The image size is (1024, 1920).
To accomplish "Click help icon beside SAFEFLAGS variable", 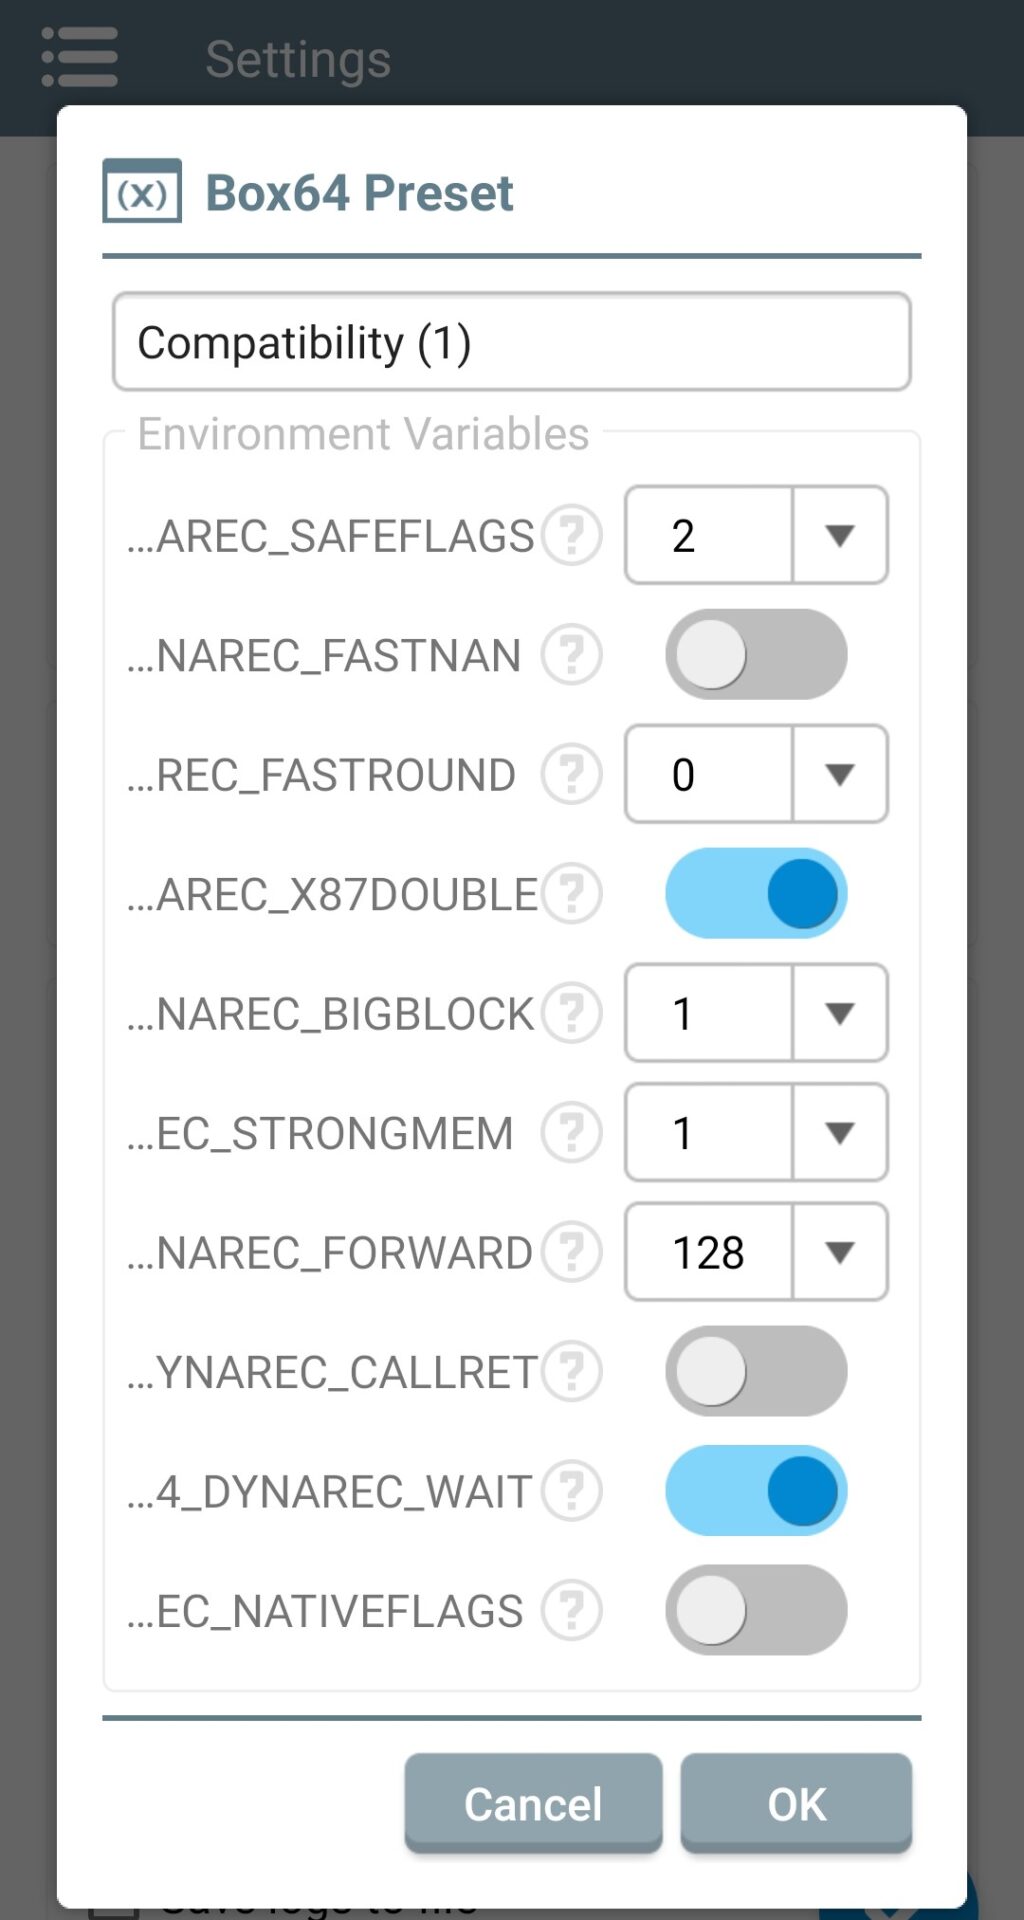I will tap(572, 535).
